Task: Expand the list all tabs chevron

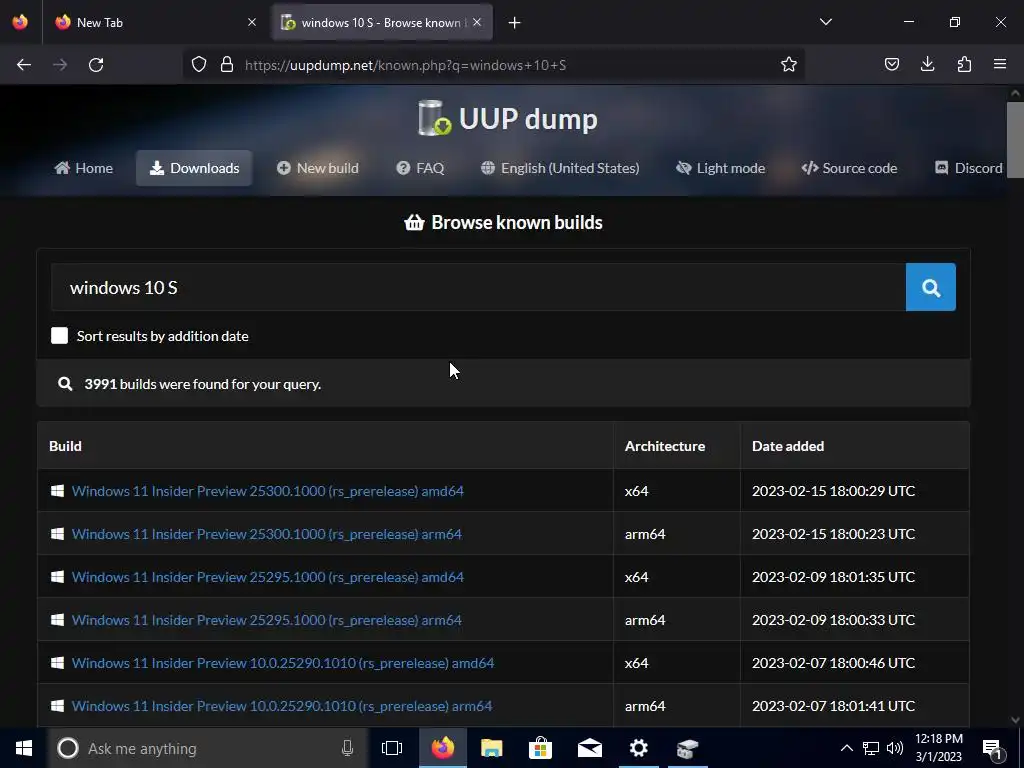Action: (825, 22)
